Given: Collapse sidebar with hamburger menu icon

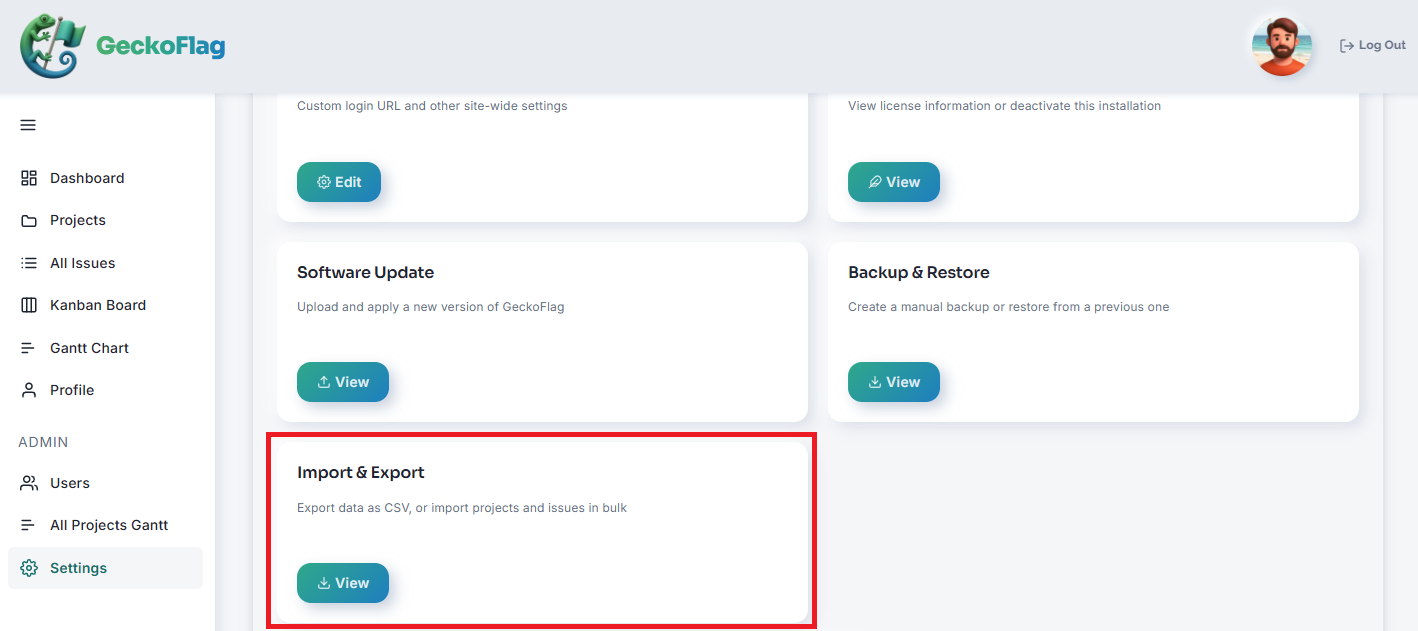Looking at the screenshot, I should coord(28,125).
